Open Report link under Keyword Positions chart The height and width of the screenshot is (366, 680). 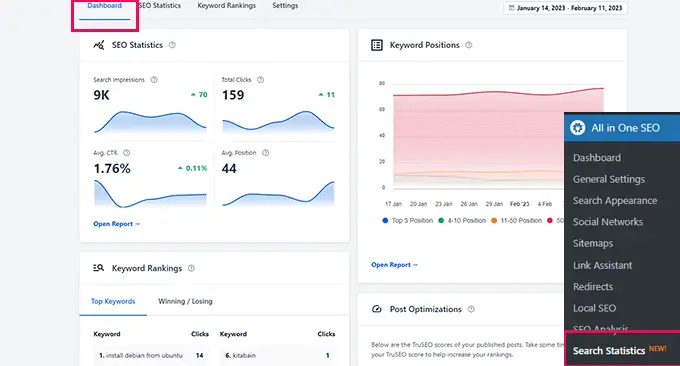tap(394, 265)
